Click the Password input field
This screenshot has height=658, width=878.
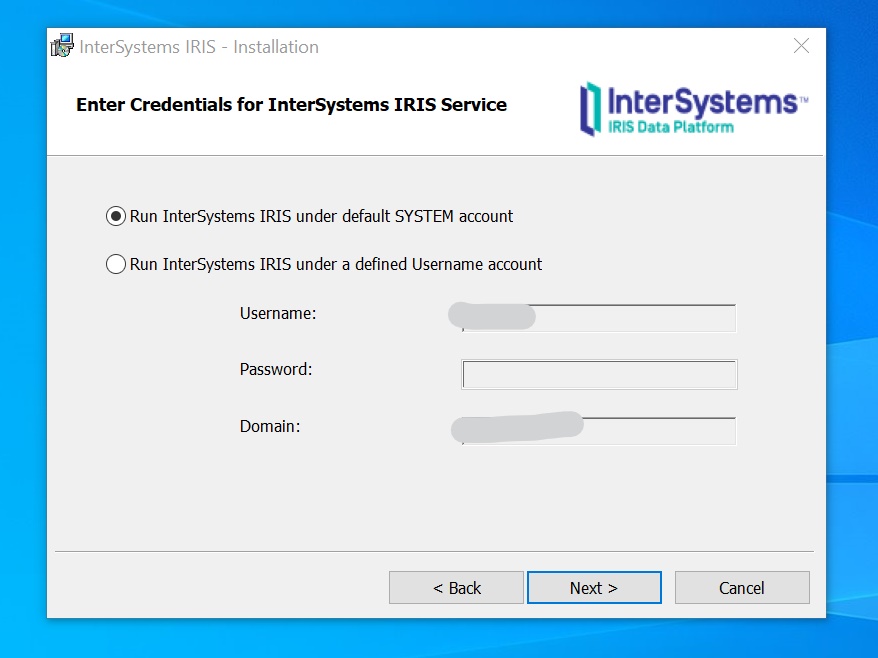tap(599, 374)
